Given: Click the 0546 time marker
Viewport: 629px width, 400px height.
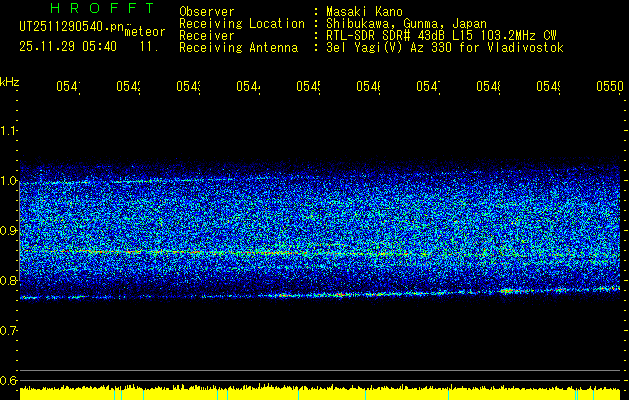Looking at the screenshot, I should click(x=369, y=86).
